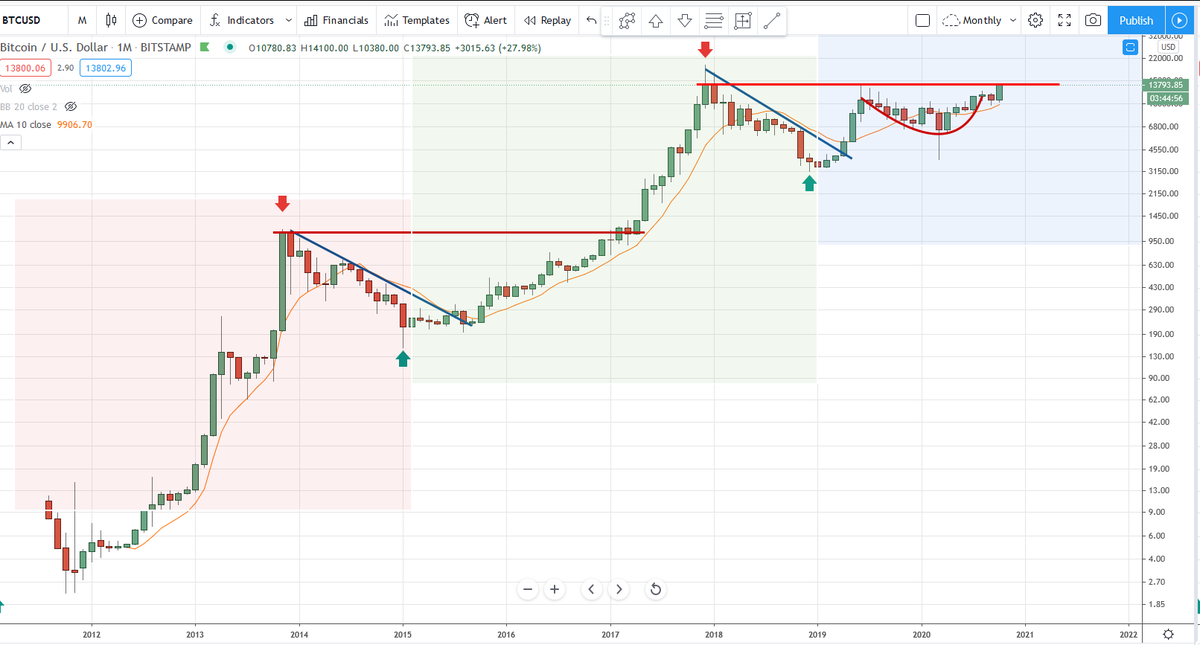
Task: Click the 2021 time axis label
Action: [x=1025, y=634]
